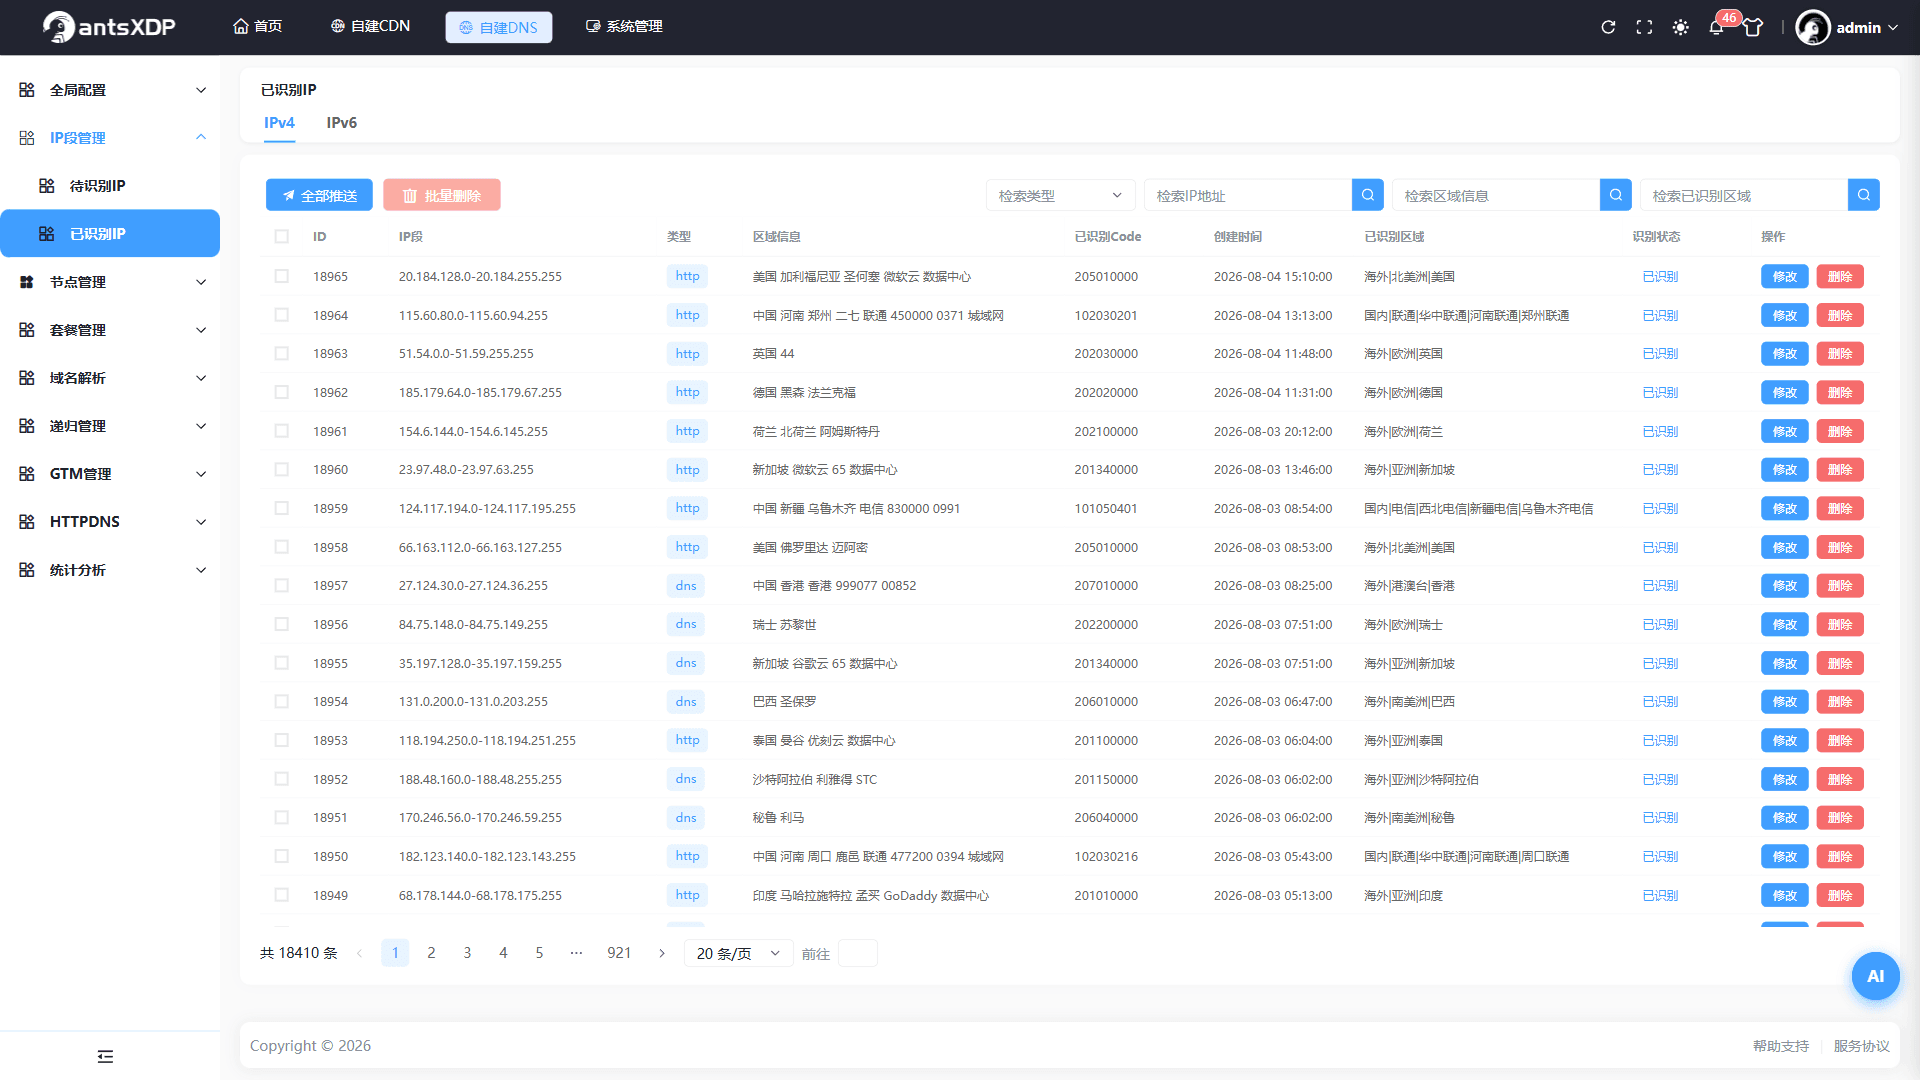The width and height of the screenshot is (1920, 1080).
Task: Click search icon beside IP address field
Action: pos(1367,195)
